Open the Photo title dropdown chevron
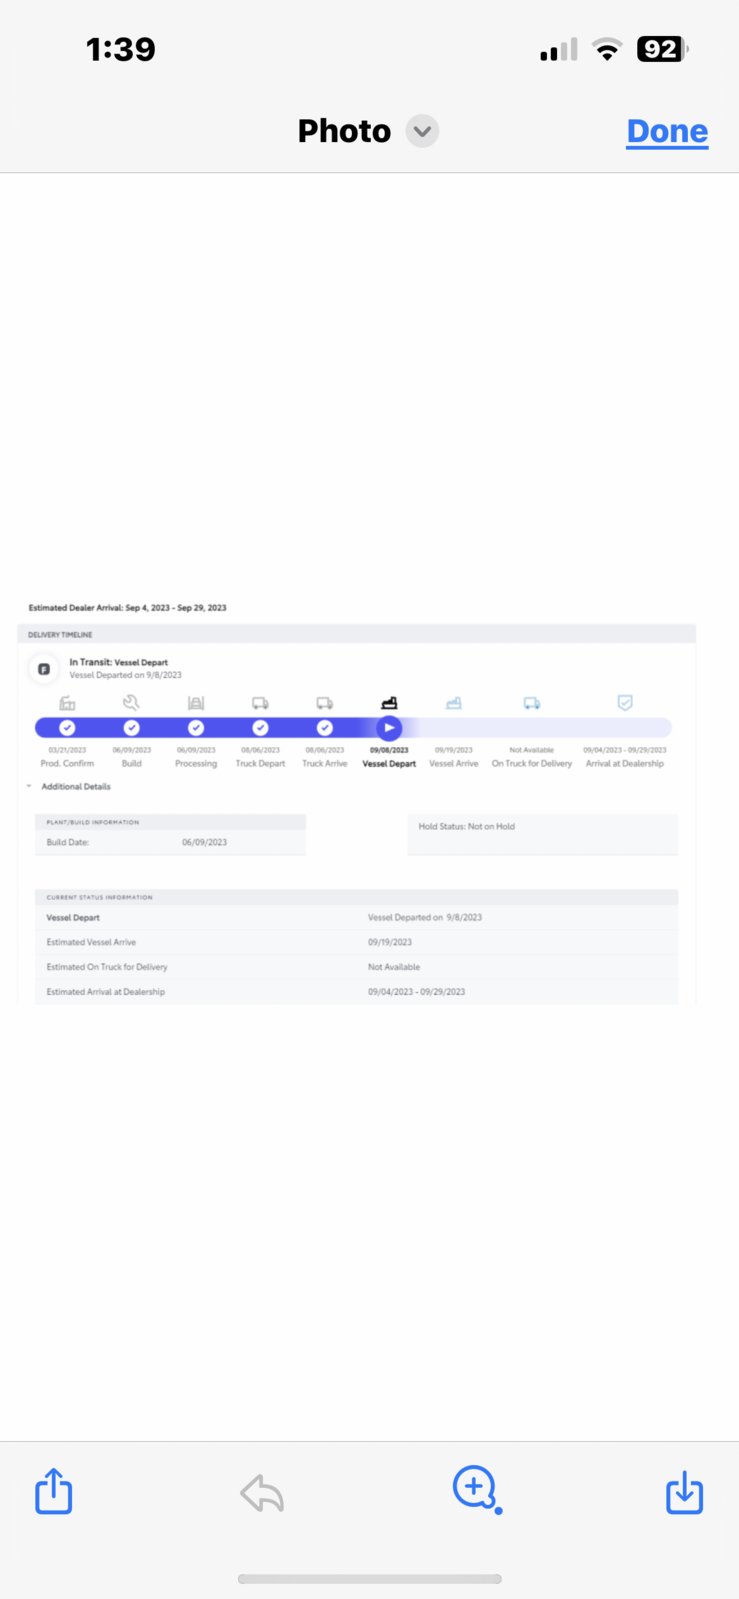 tap(422, 131)
